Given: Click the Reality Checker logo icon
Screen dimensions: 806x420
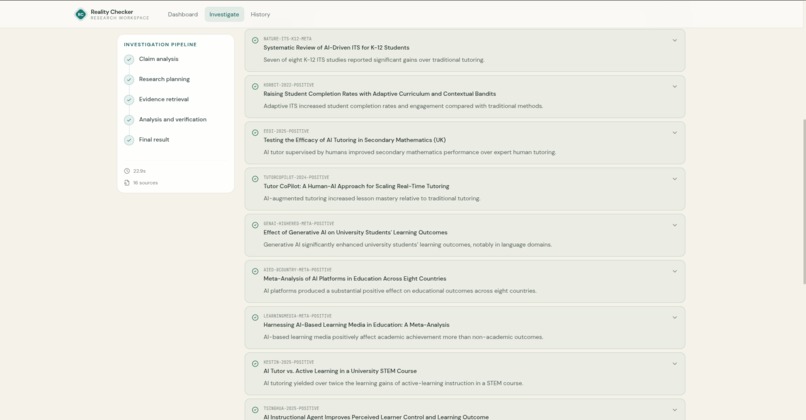Looking at the screenshot, I should point(80,14).
